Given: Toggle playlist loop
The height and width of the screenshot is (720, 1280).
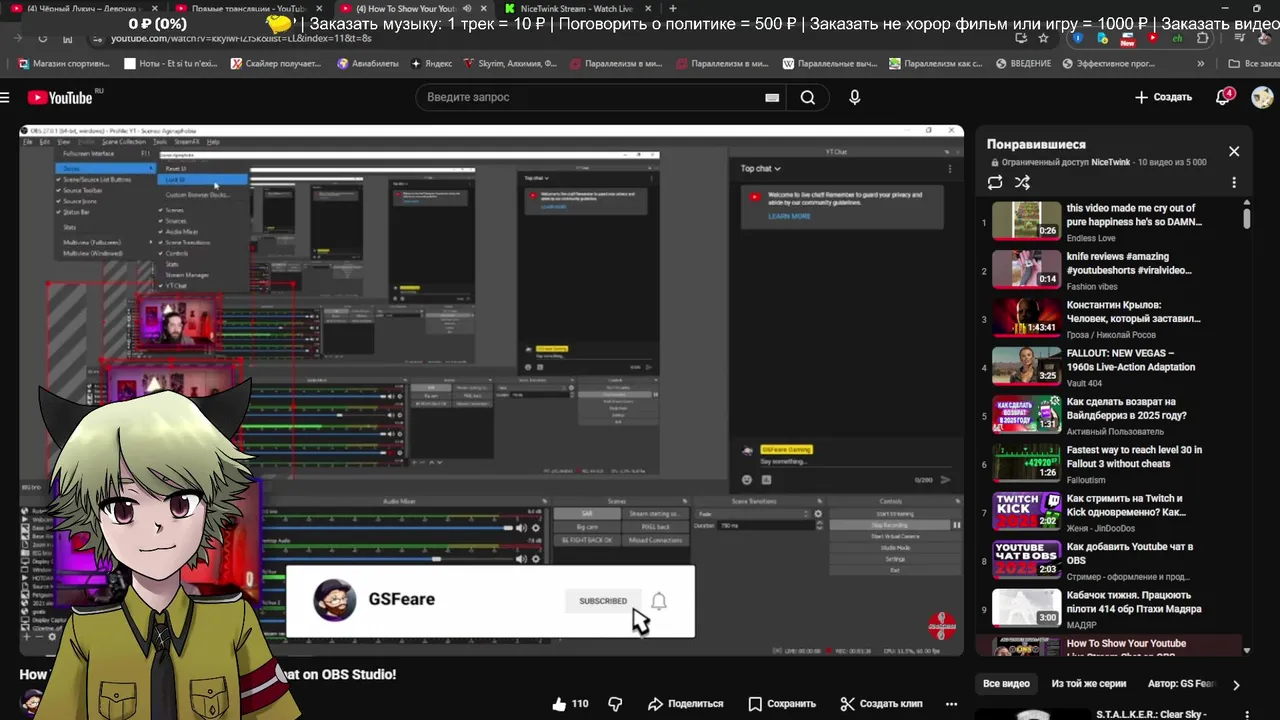Looking at the screenshot, I should 995,183.
